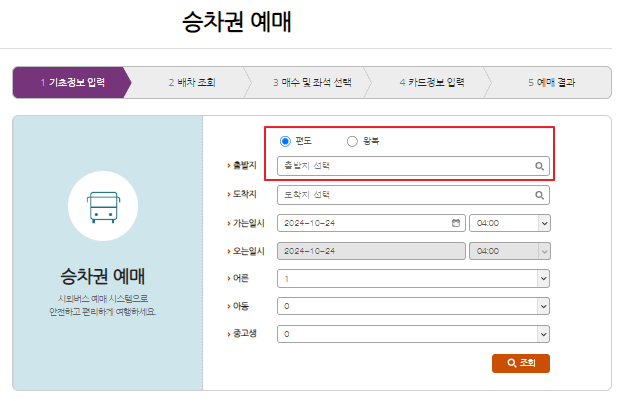The image size is (625, 401).
Task: Open the 오는일시 time dropdown
Action: pos(510,251)
